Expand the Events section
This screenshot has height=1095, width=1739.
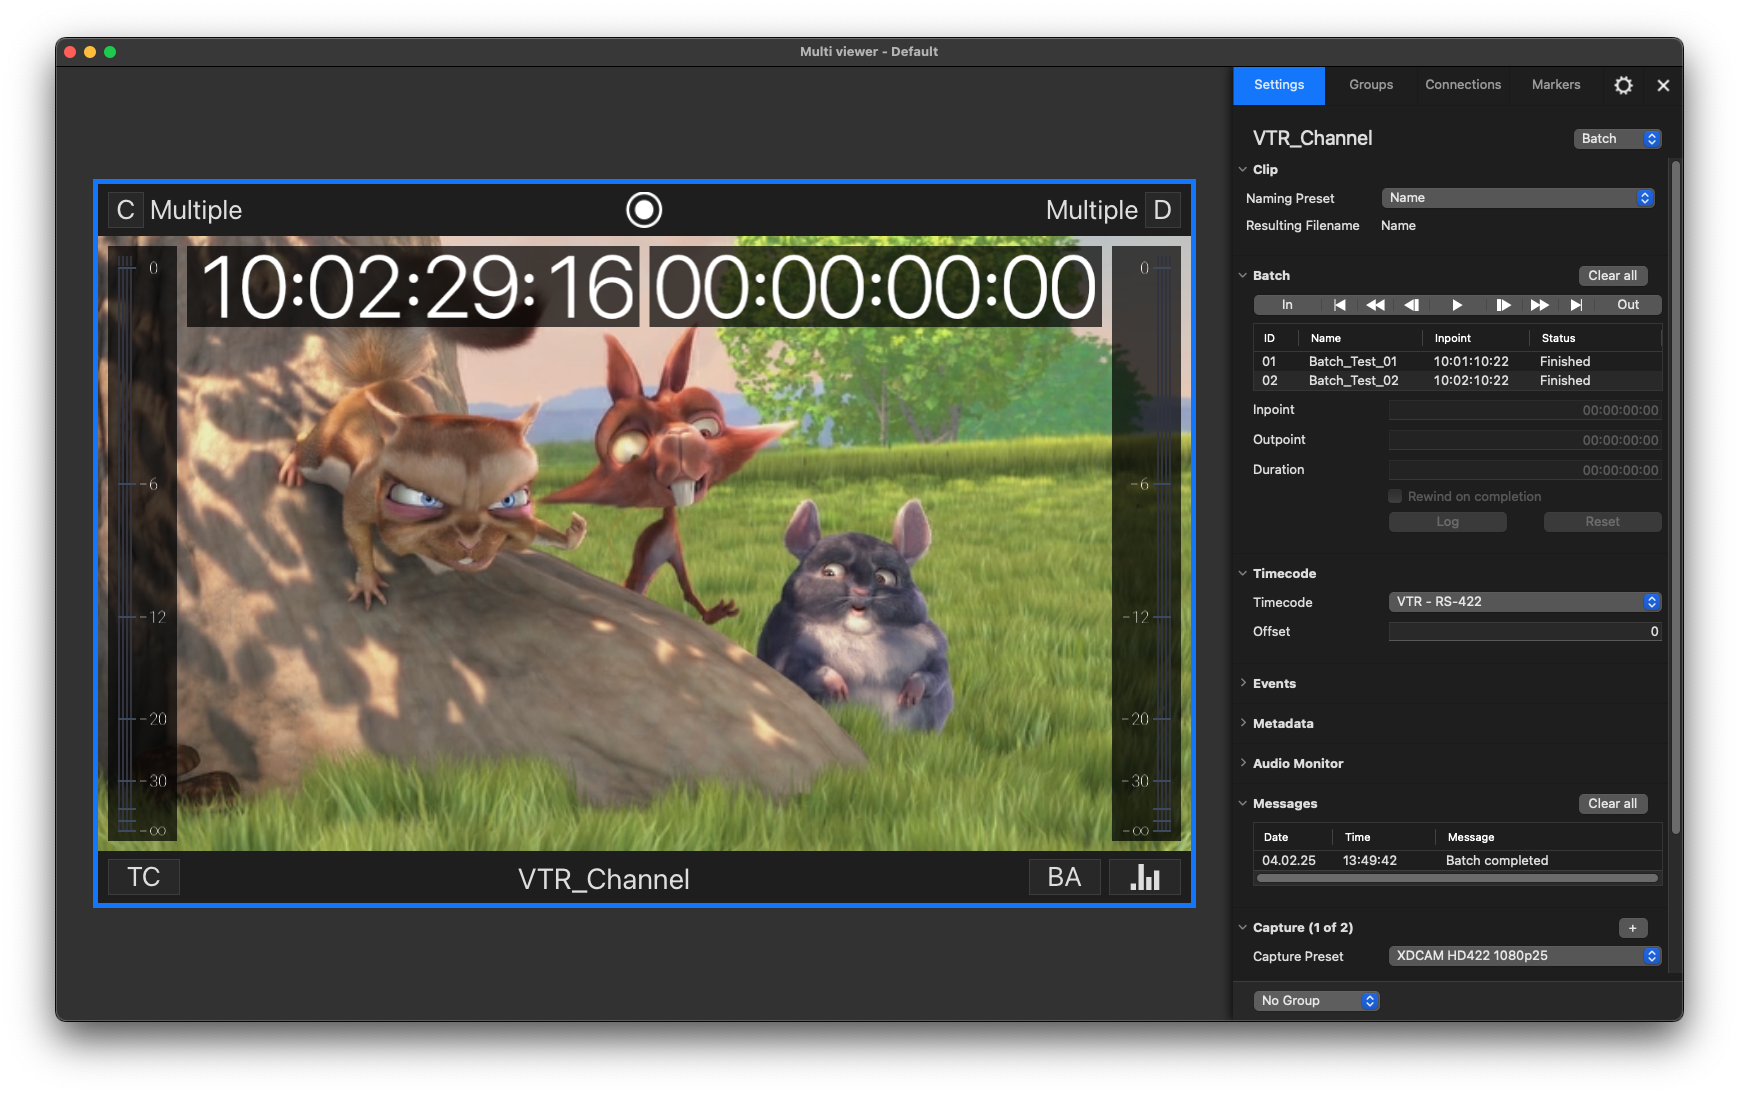tap(1243, 684)
